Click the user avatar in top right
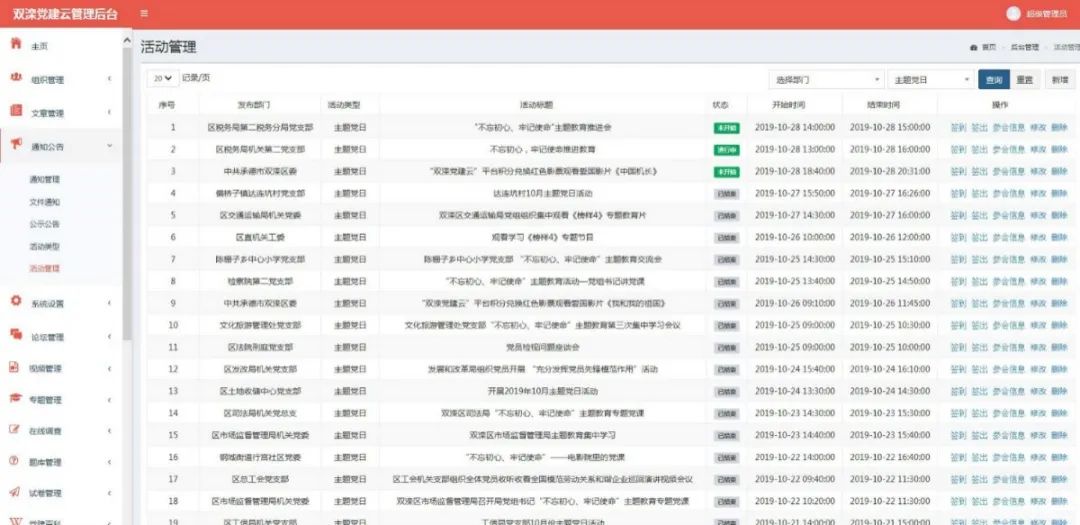This screenshot has width=1080, height=525. pos(1013,14)
